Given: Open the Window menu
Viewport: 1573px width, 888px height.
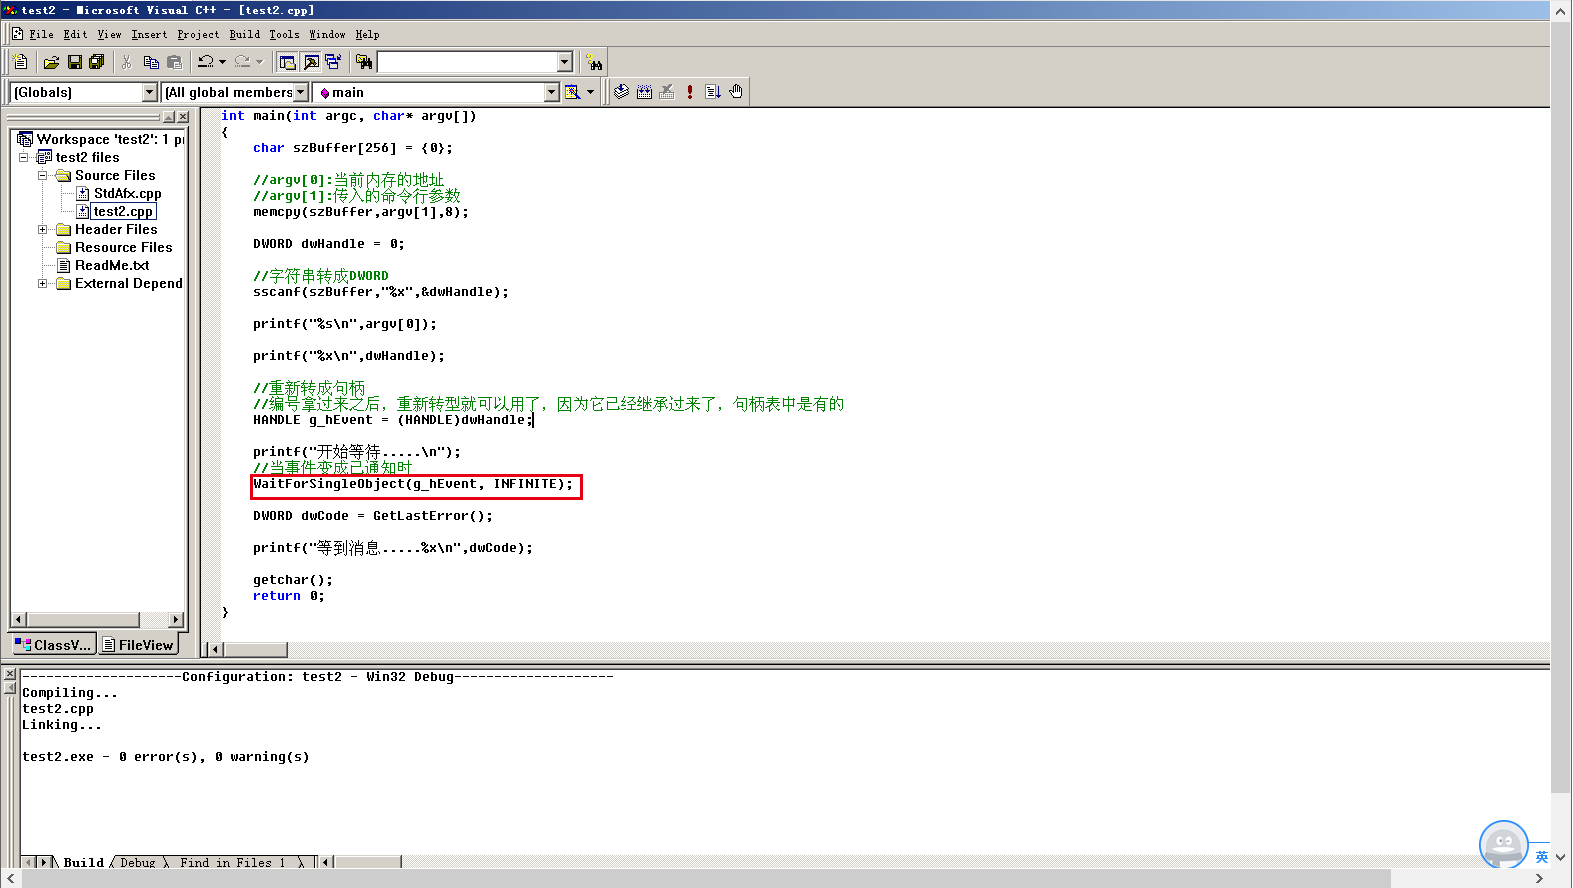Looking at the screenshot, I should 327,34.
